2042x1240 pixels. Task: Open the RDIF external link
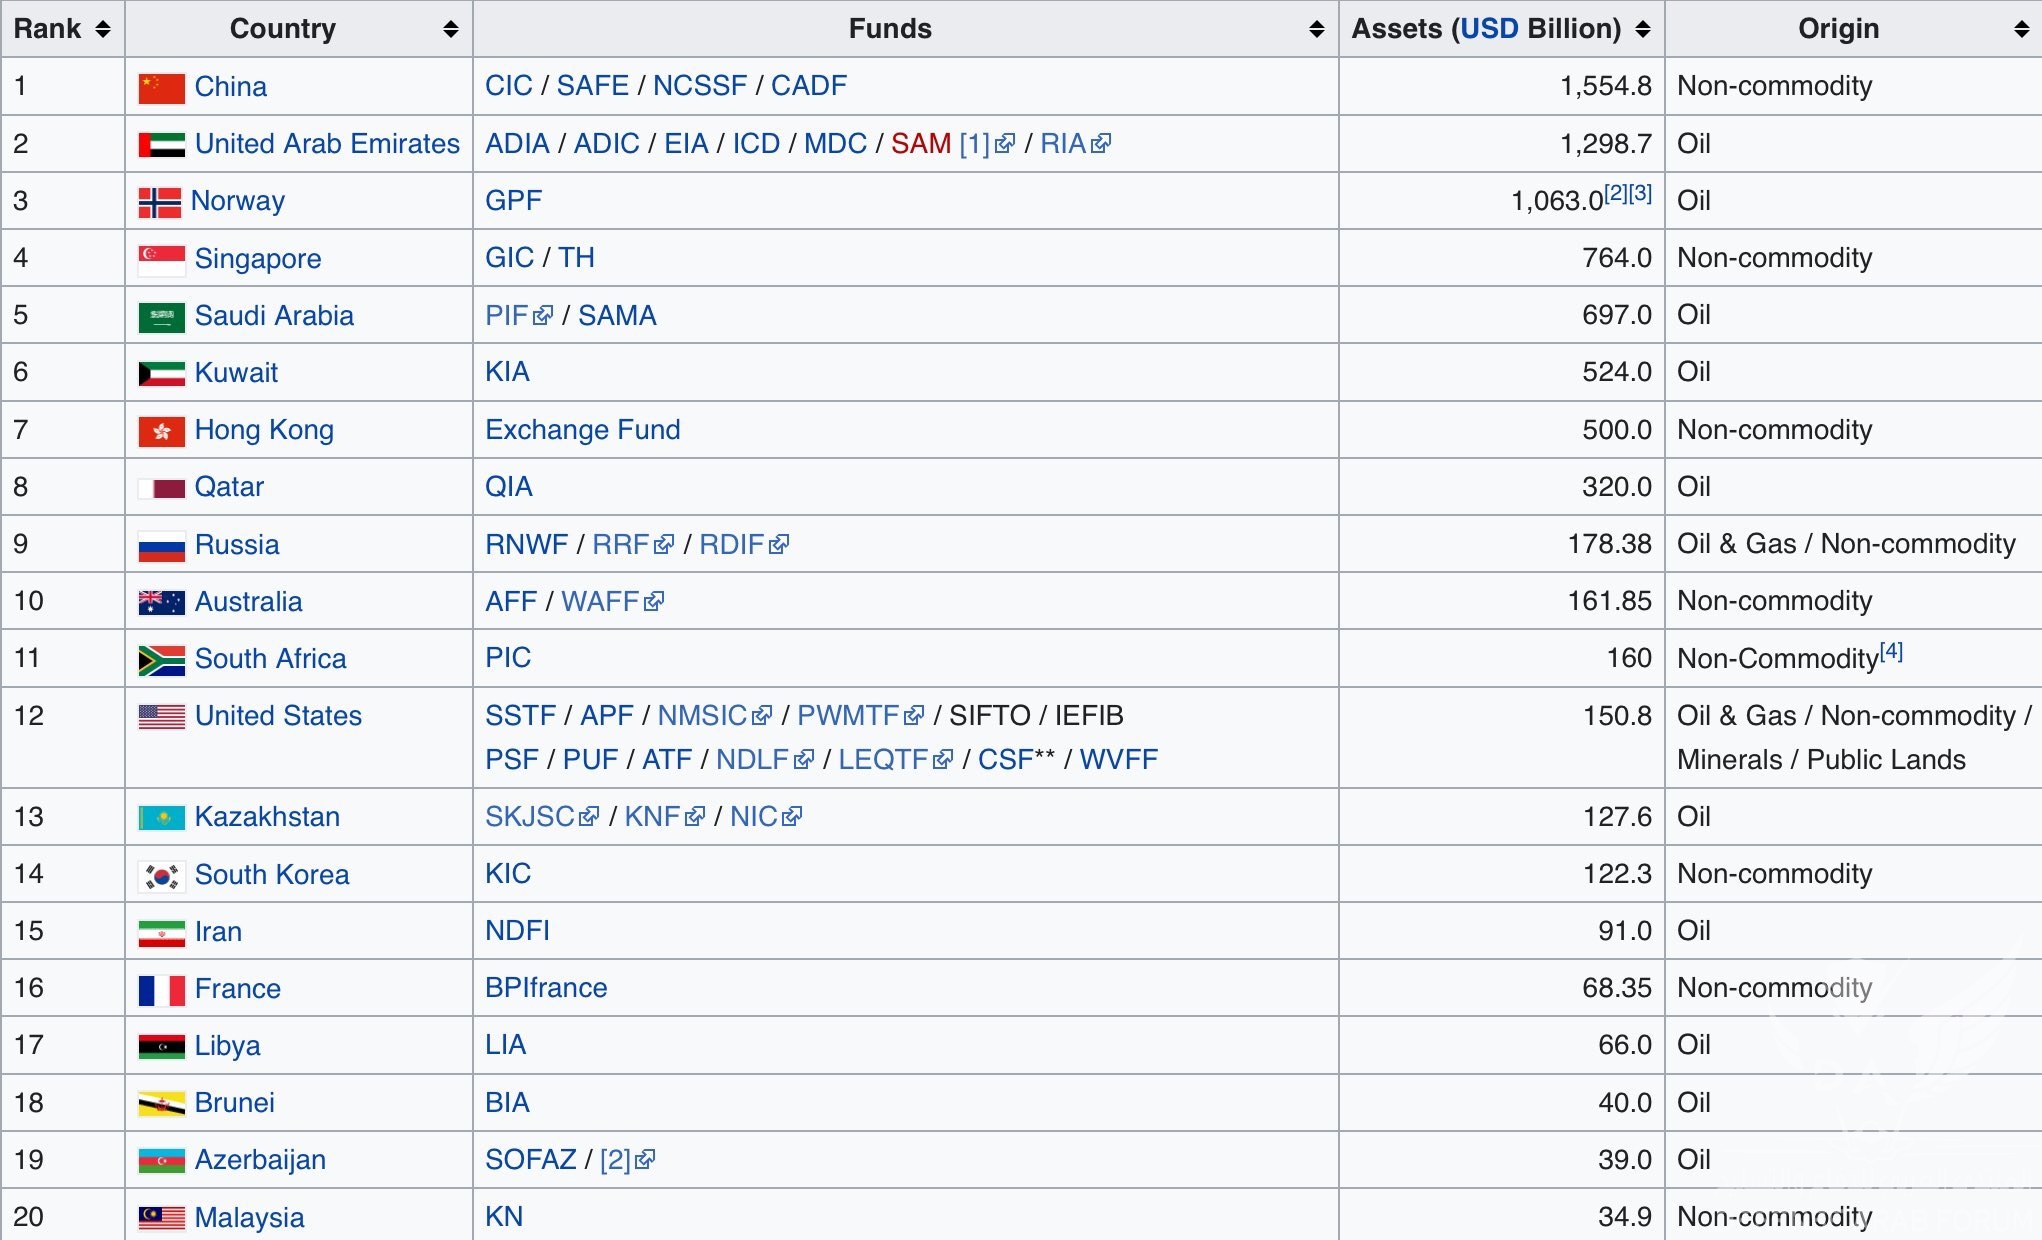pyautogui.click(x=744, y=545)
